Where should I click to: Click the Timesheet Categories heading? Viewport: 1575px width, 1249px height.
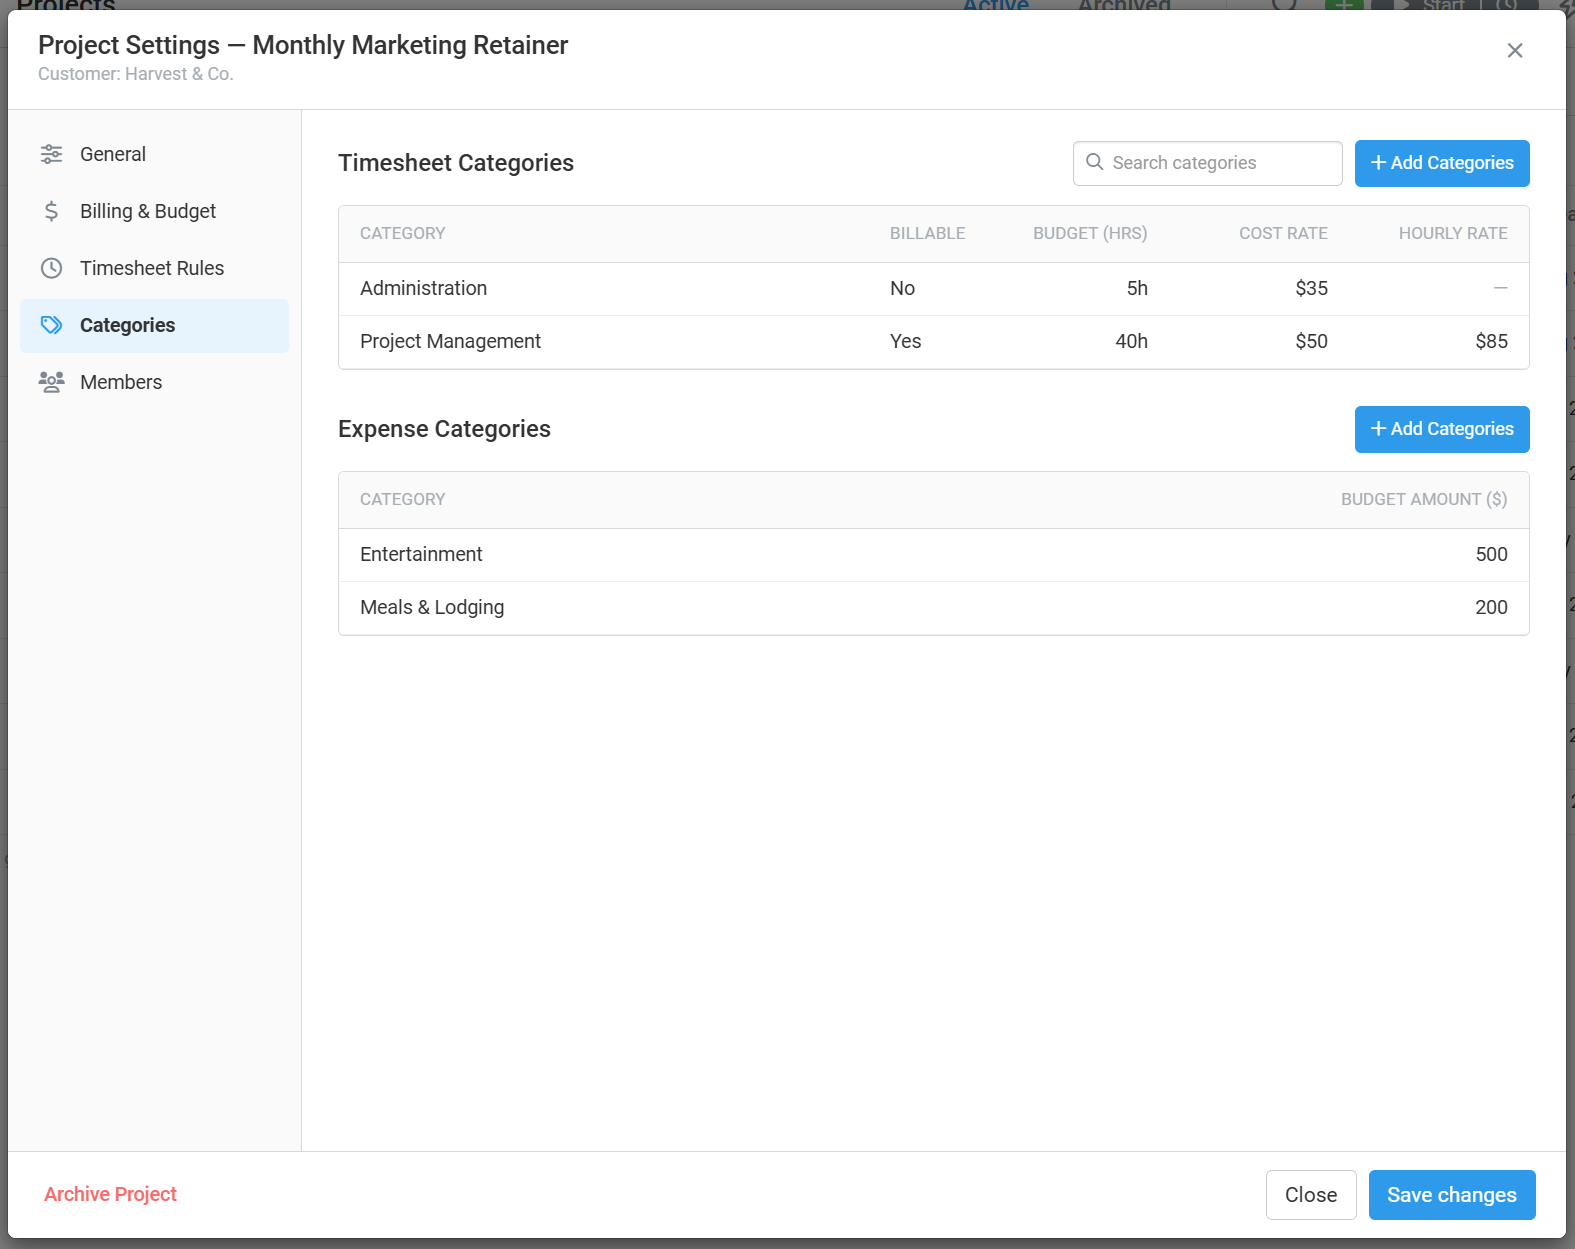tap(456, 163)
